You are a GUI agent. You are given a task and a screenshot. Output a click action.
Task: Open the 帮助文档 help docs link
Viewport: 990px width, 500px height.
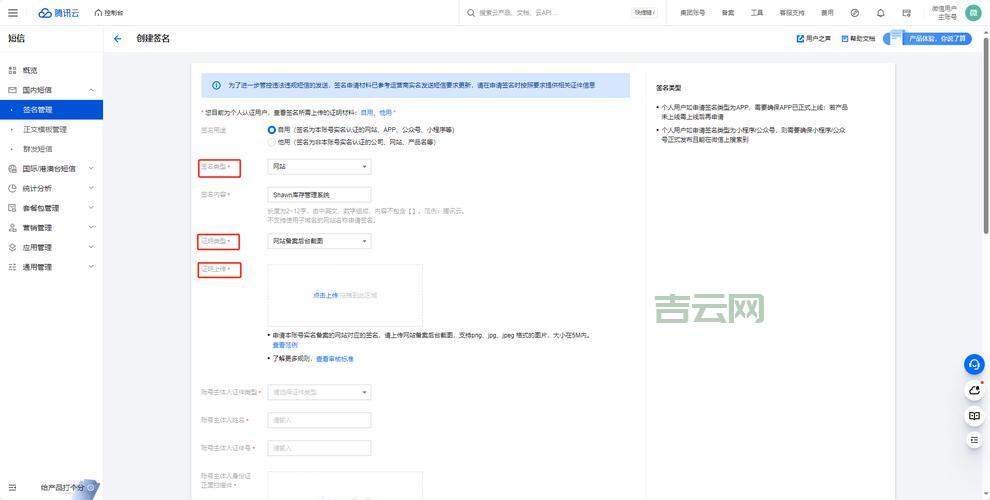[858, 39]
